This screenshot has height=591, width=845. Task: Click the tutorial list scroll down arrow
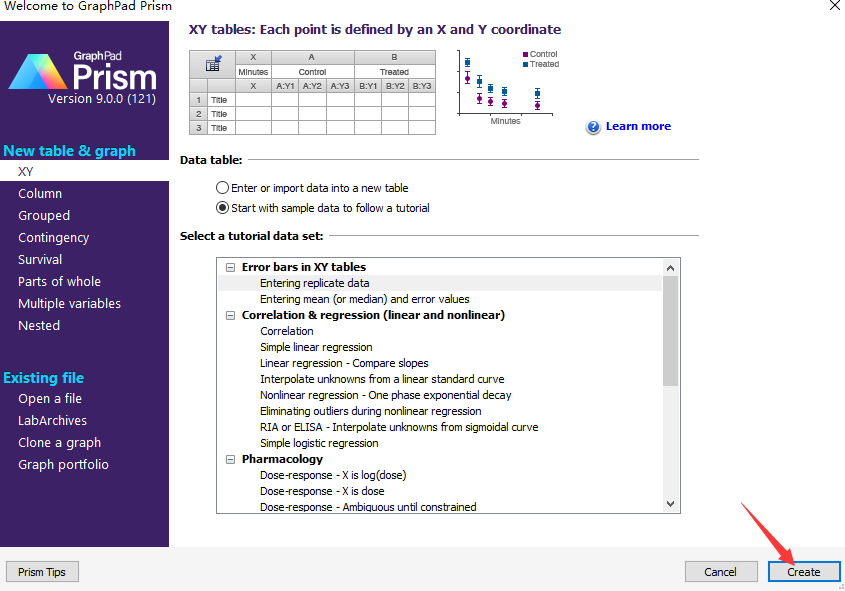pyautogui.click(x=670, y=504)
